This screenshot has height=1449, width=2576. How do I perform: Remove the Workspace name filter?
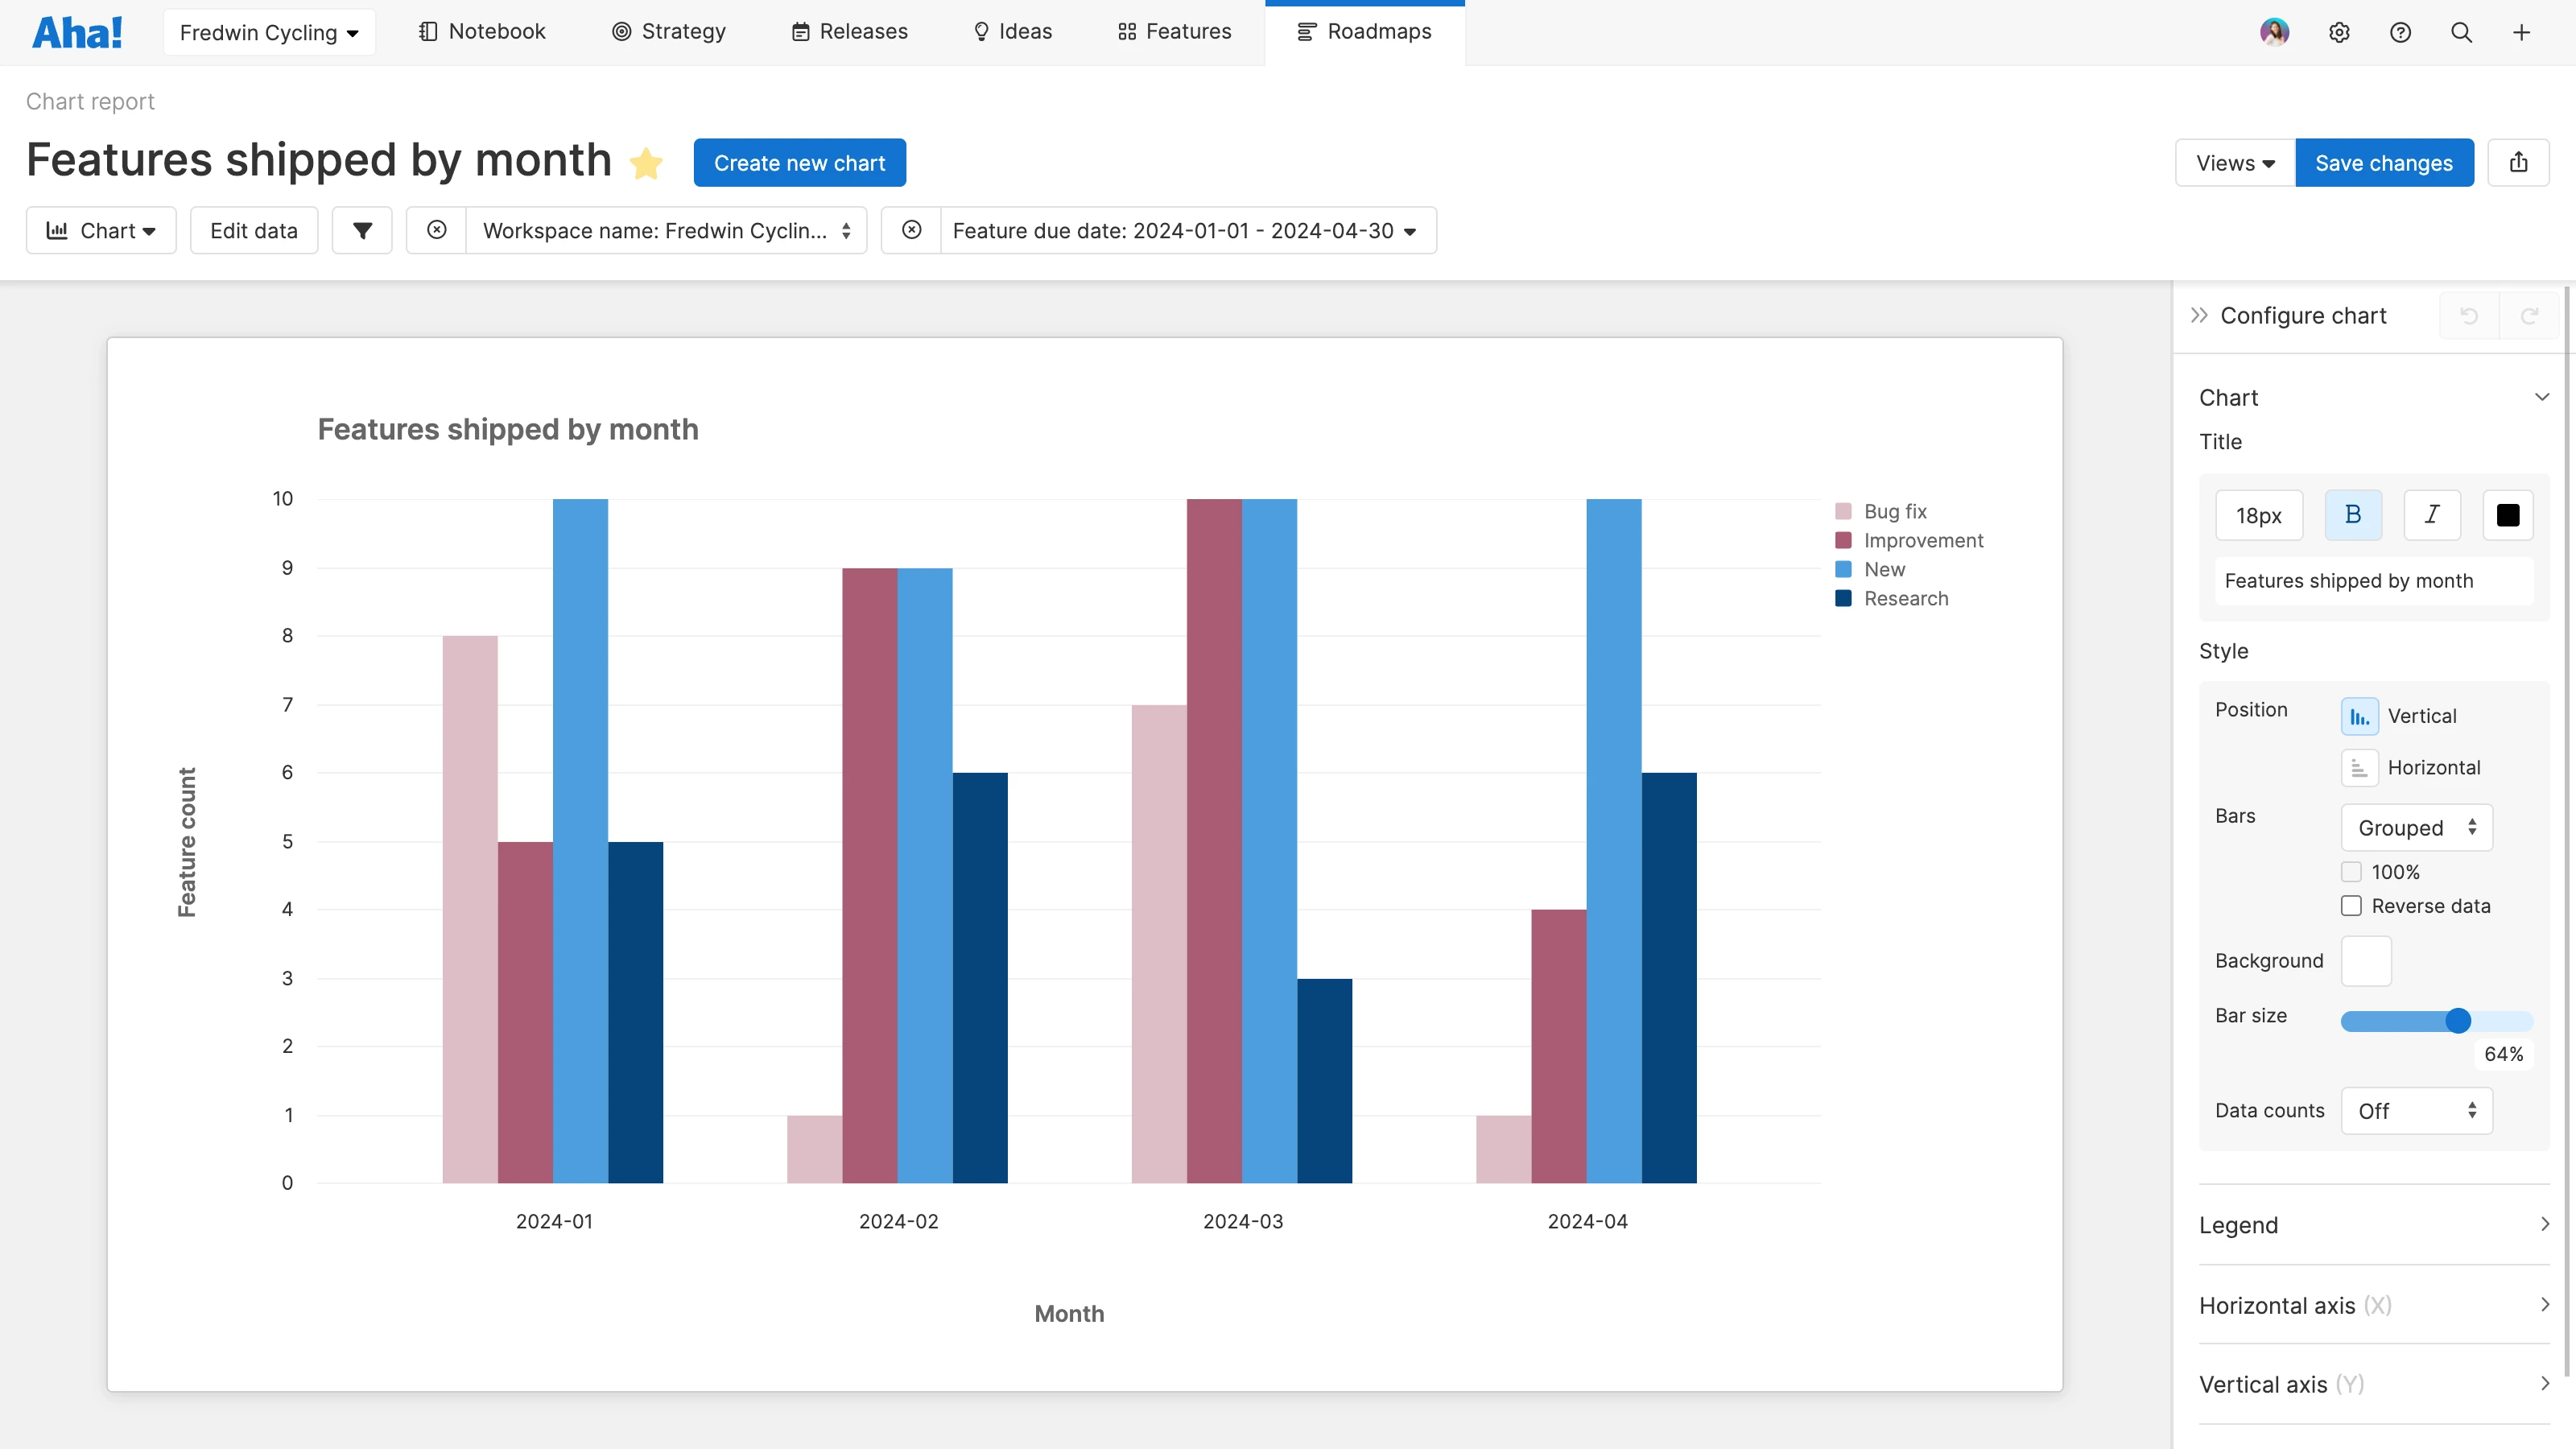[436, 230]
